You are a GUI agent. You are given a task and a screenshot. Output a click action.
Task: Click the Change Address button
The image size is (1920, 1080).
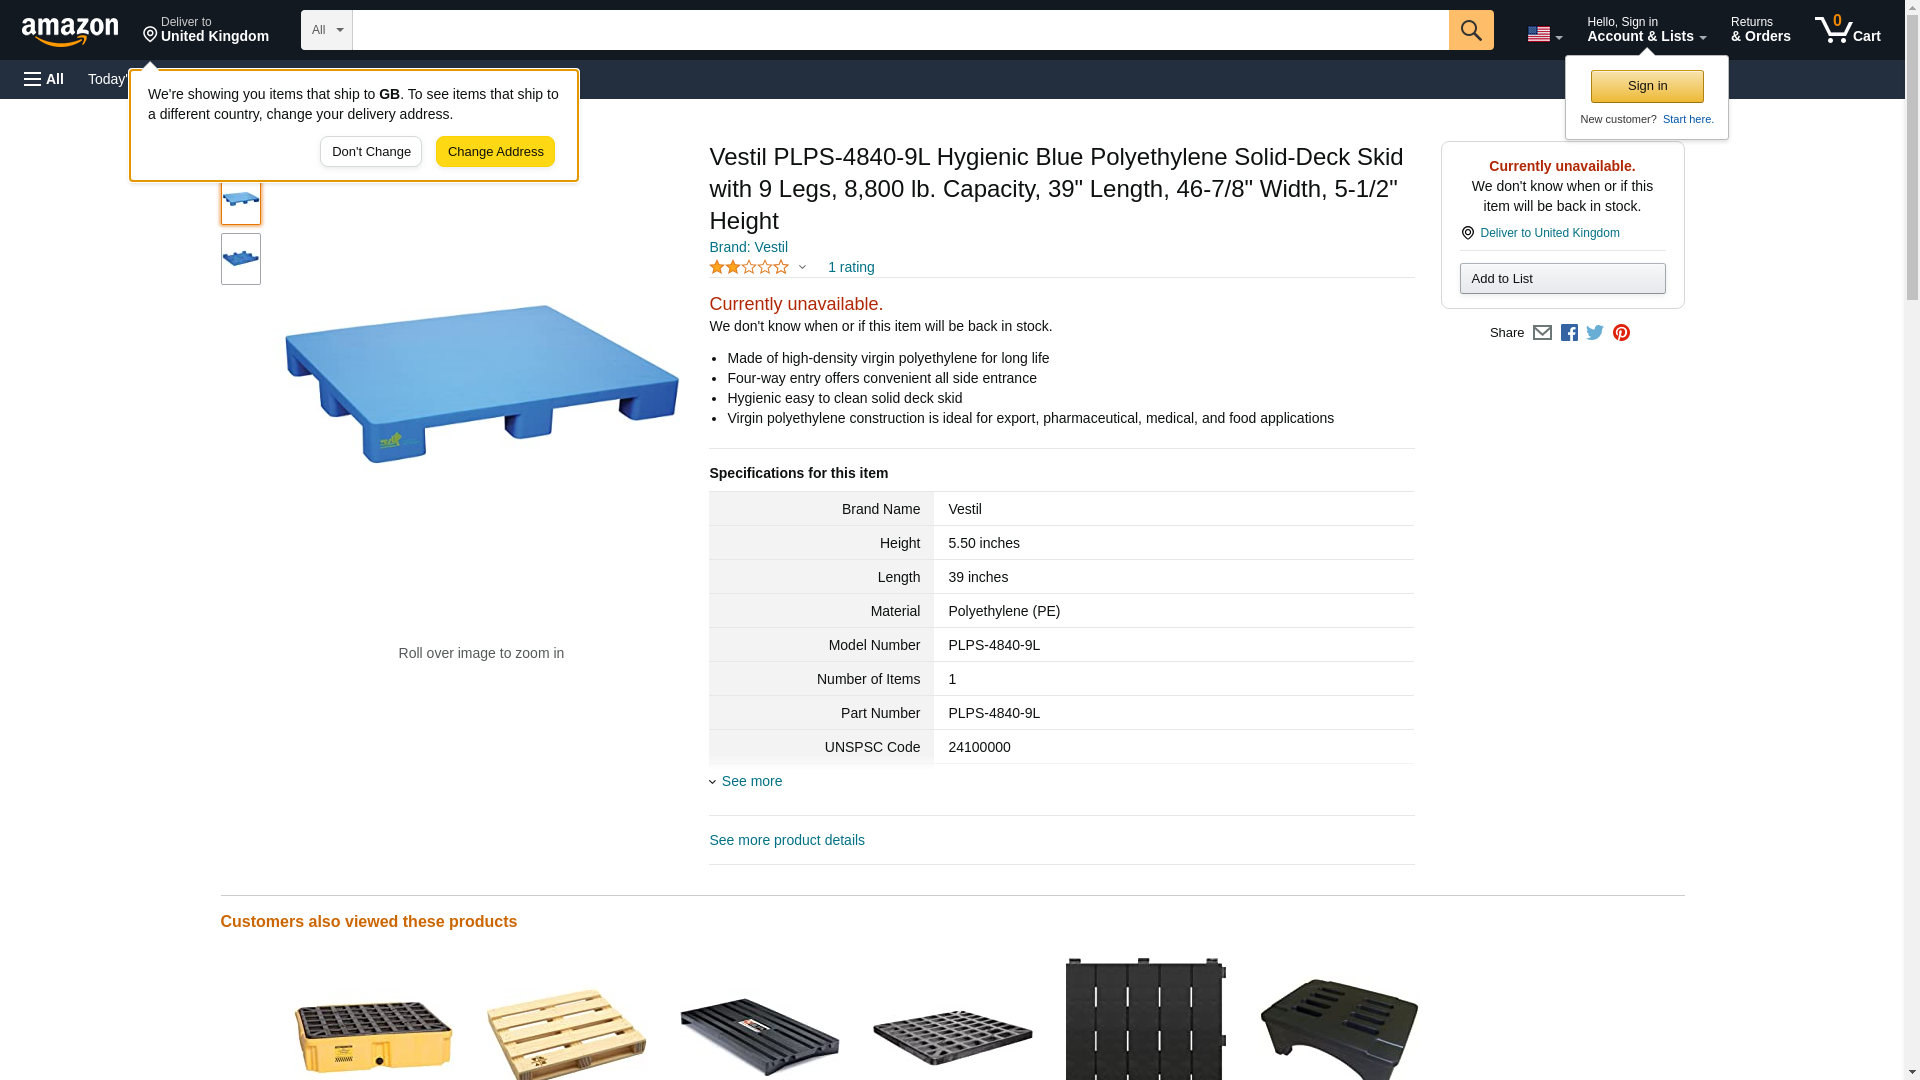click(495, 152)
